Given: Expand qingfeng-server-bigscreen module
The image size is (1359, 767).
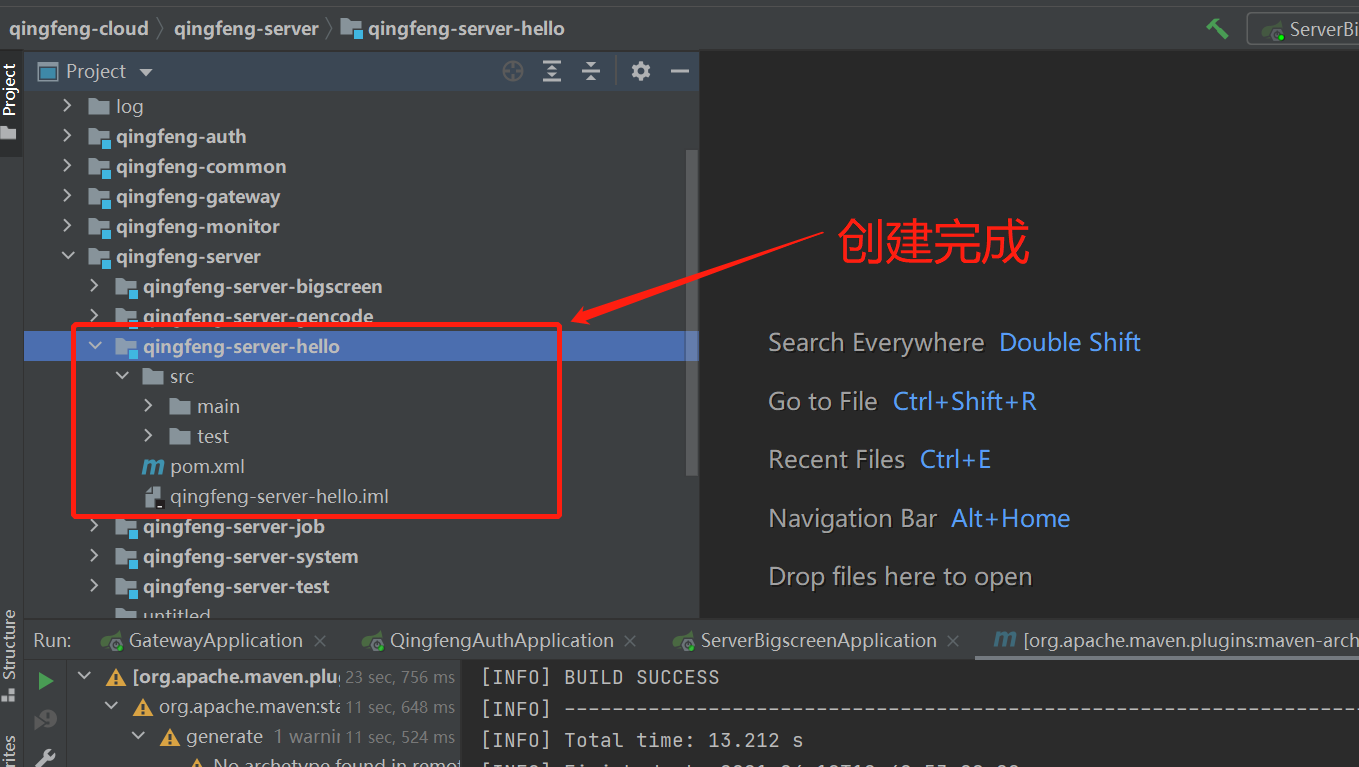Looking at the screenshot, I should [x=94, y=286].
